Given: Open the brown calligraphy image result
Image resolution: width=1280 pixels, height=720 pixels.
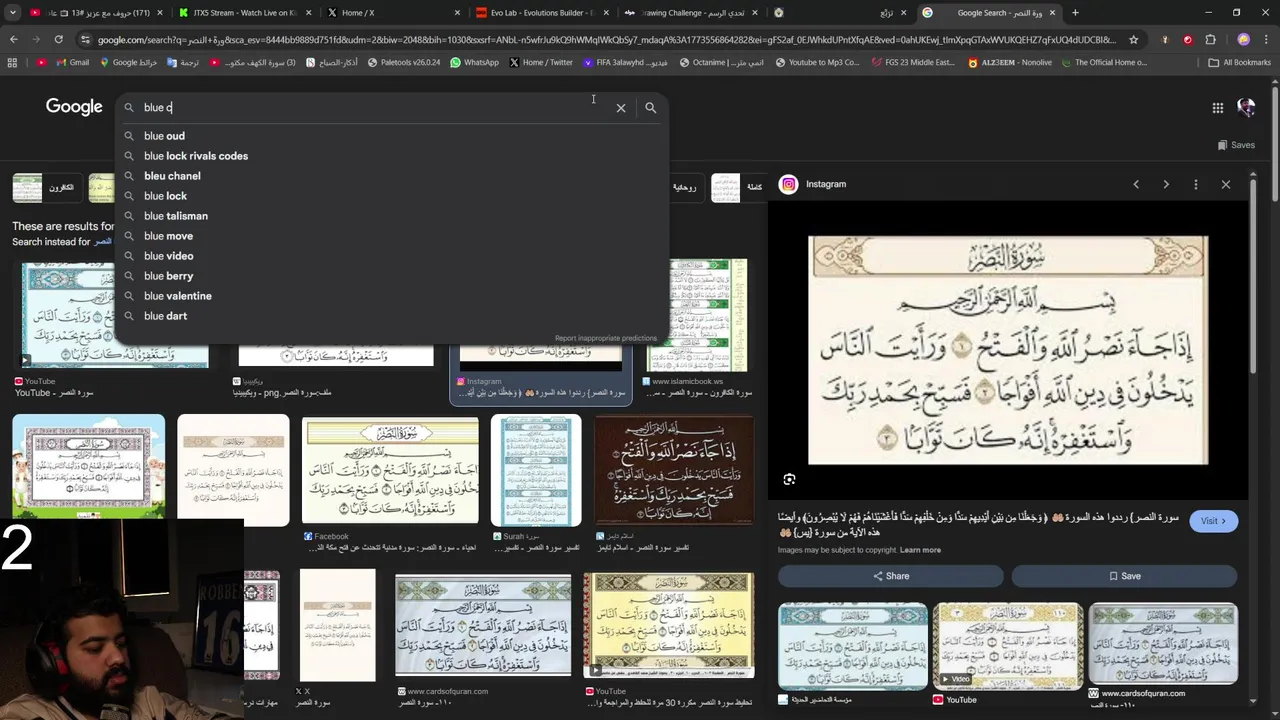Looking at the screenshot, I should click(x=674, y=470).
